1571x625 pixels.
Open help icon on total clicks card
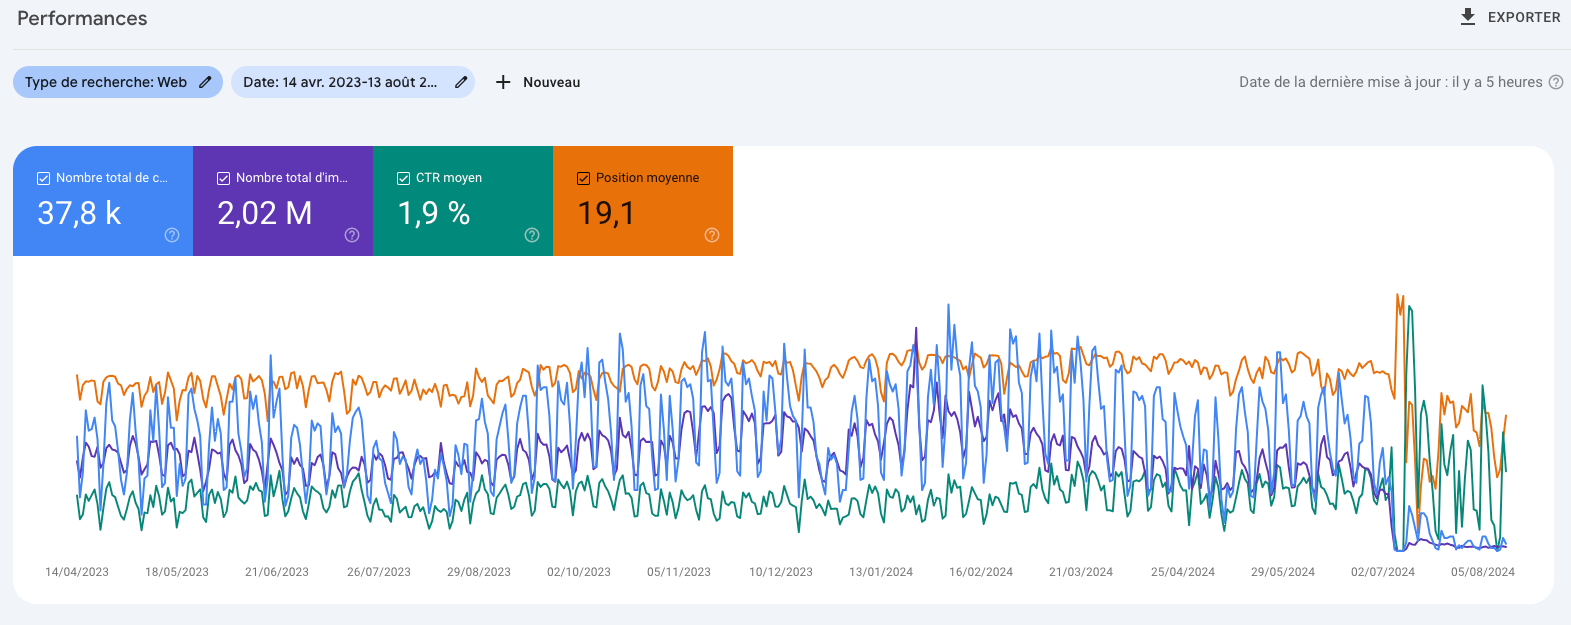(x=172, y=235)
